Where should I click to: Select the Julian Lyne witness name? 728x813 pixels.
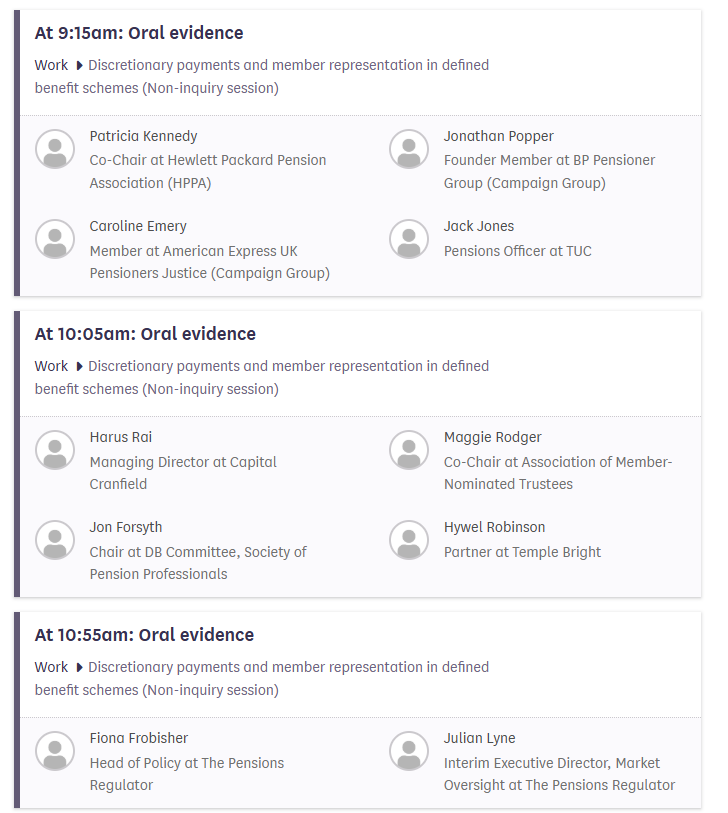(x=480, y=738)
